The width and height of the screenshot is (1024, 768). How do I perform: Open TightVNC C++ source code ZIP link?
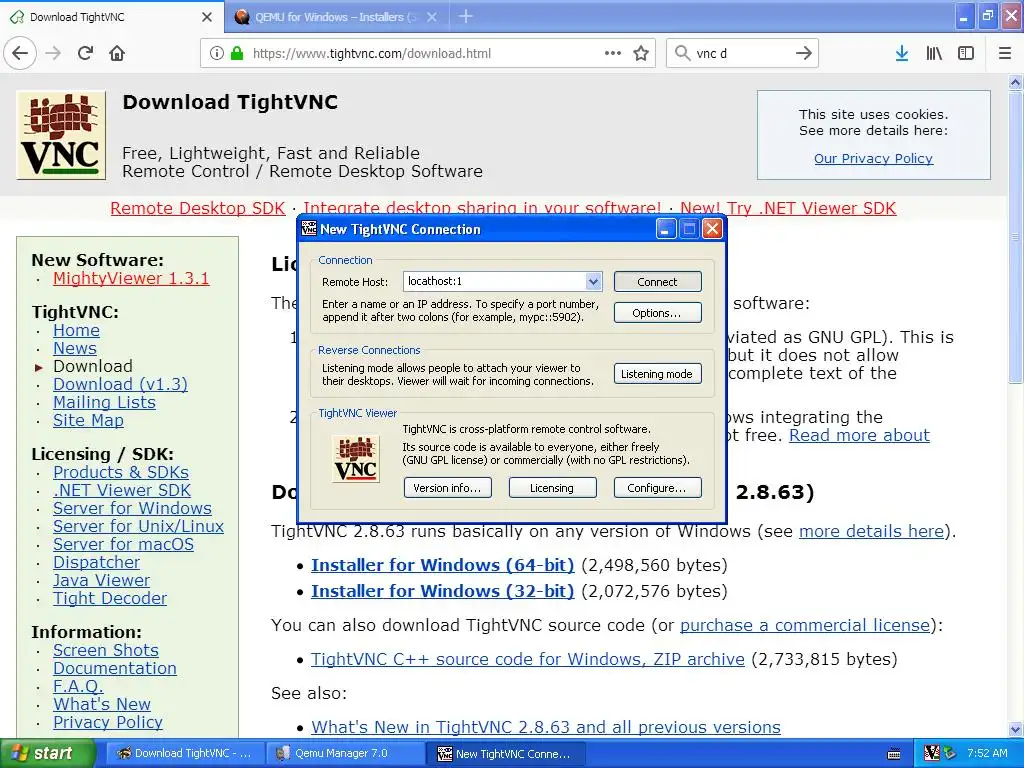point(528,659)
